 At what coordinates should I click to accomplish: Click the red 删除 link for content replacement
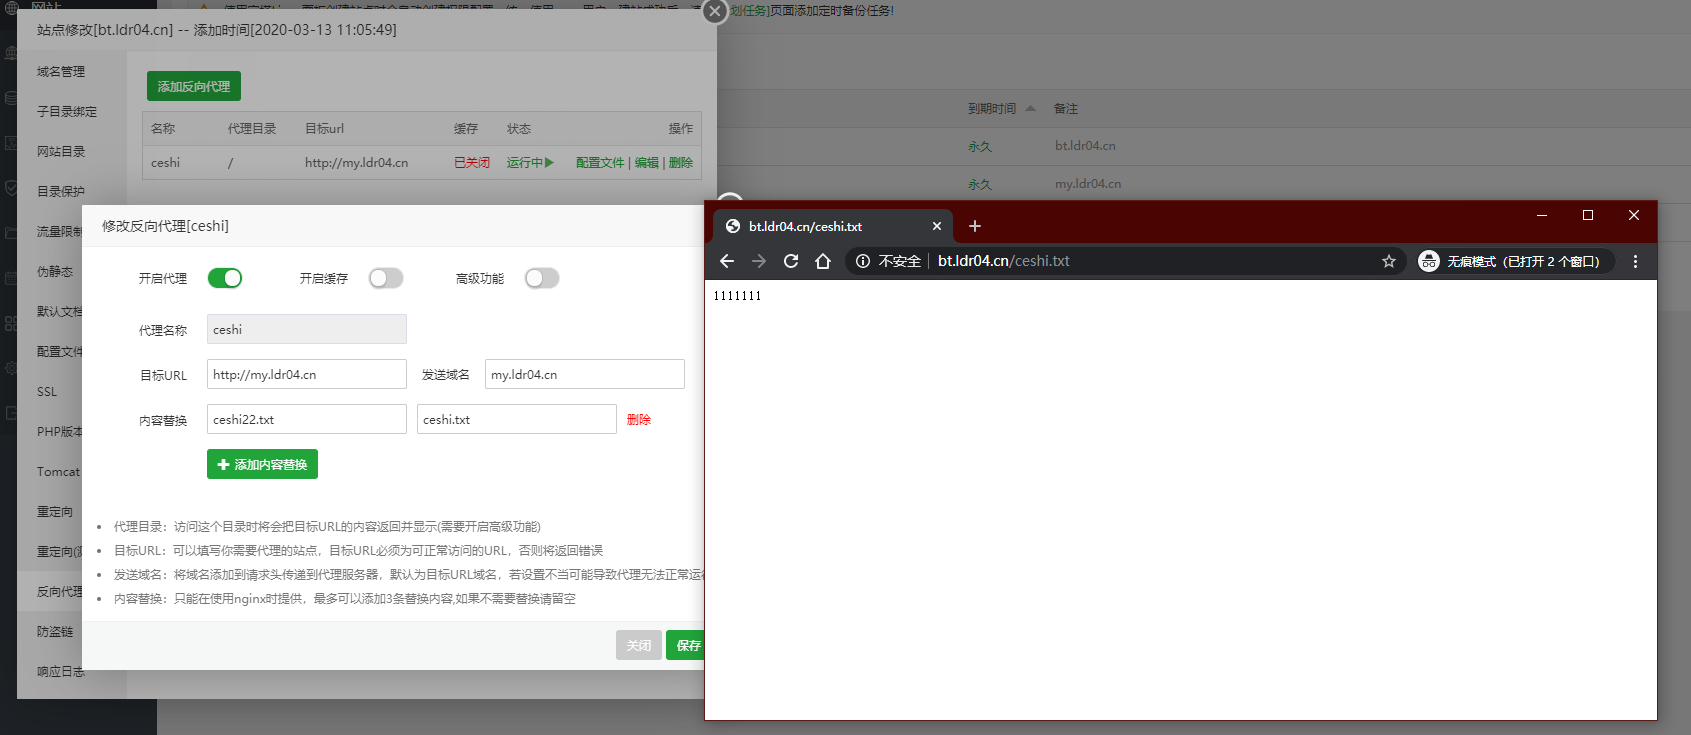[x=638, y=420]
